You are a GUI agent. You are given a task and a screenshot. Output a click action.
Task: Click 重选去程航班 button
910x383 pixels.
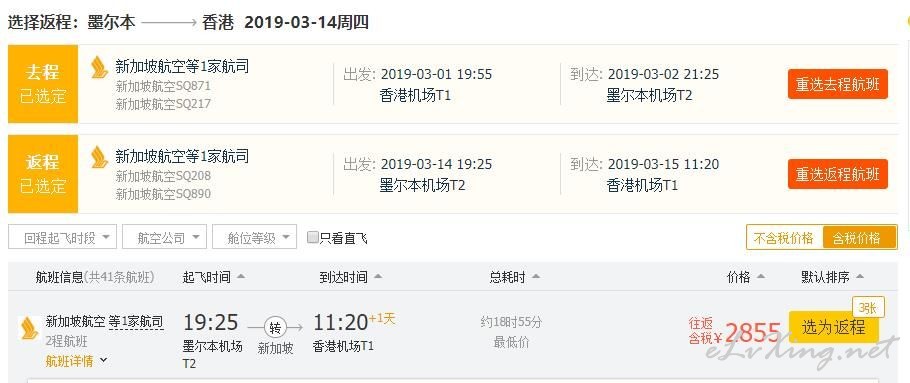(837, 84)
